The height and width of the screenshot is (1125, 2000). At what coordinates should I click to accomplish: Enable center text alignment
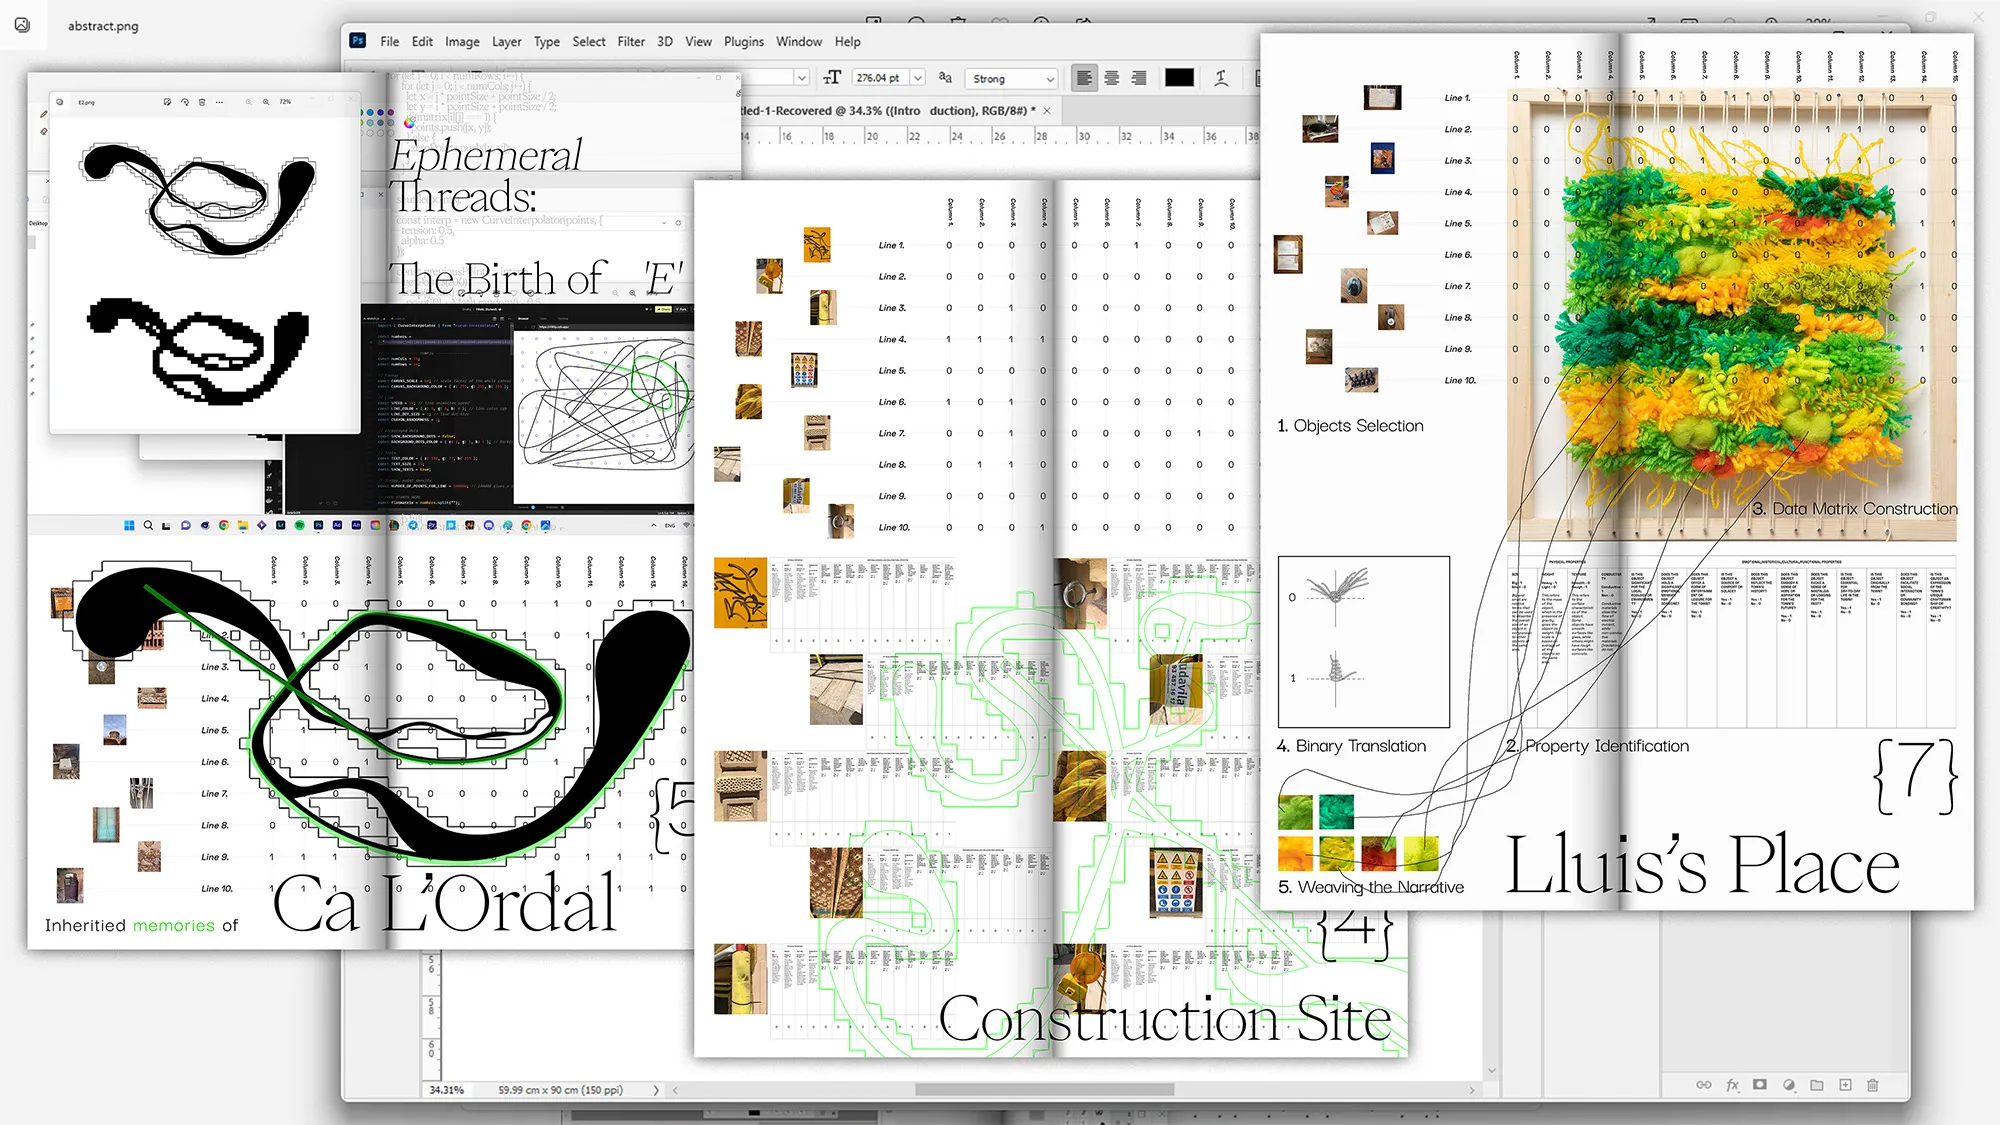[x=1112, y=77]
